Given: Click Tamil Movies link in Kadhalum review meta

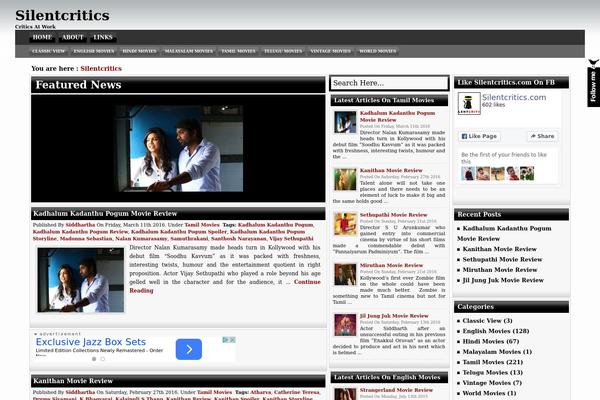Looking at the screenshot, I should point(202,225).
